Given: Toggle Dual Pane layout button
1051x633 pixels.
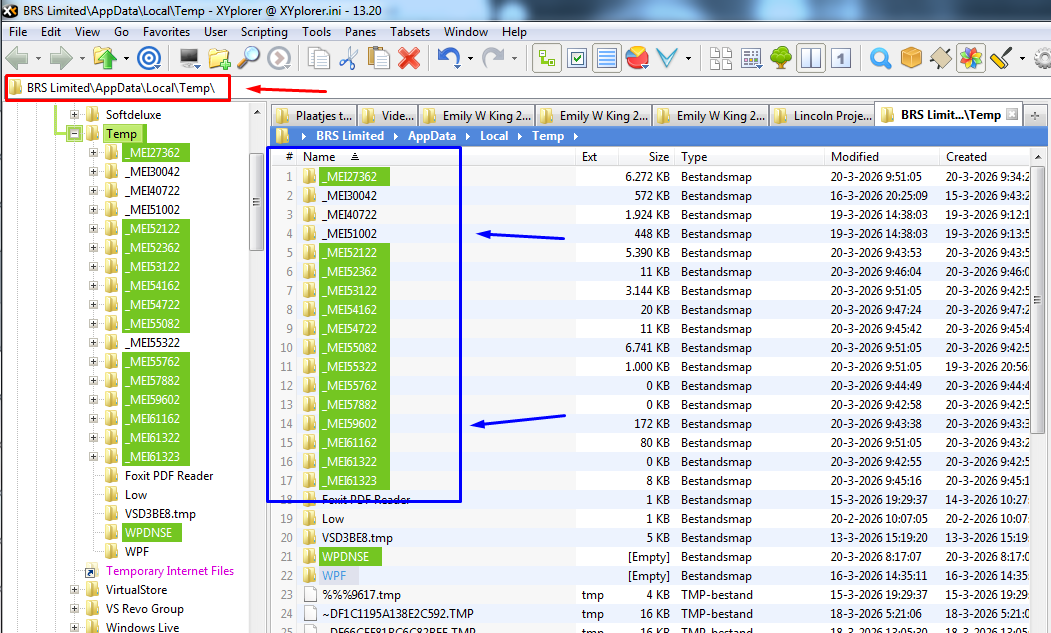Looking at the screenshot, I should pos(812,59).
